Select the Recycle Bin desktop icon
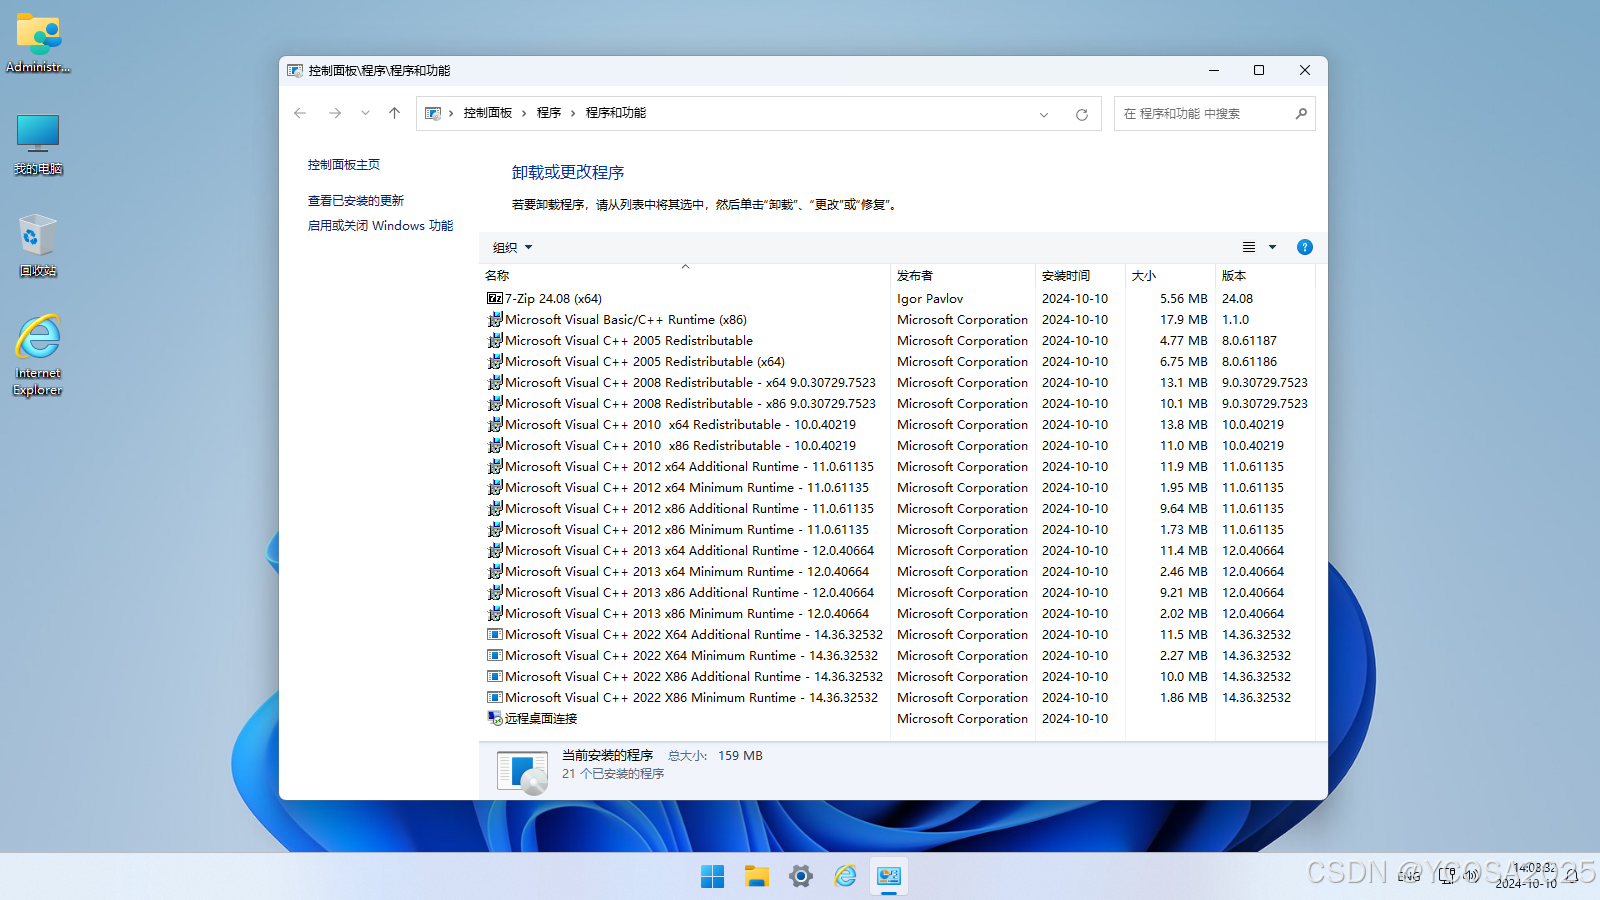The height and width of the screenshot is (900, 1600). click(x=38, y=245)
